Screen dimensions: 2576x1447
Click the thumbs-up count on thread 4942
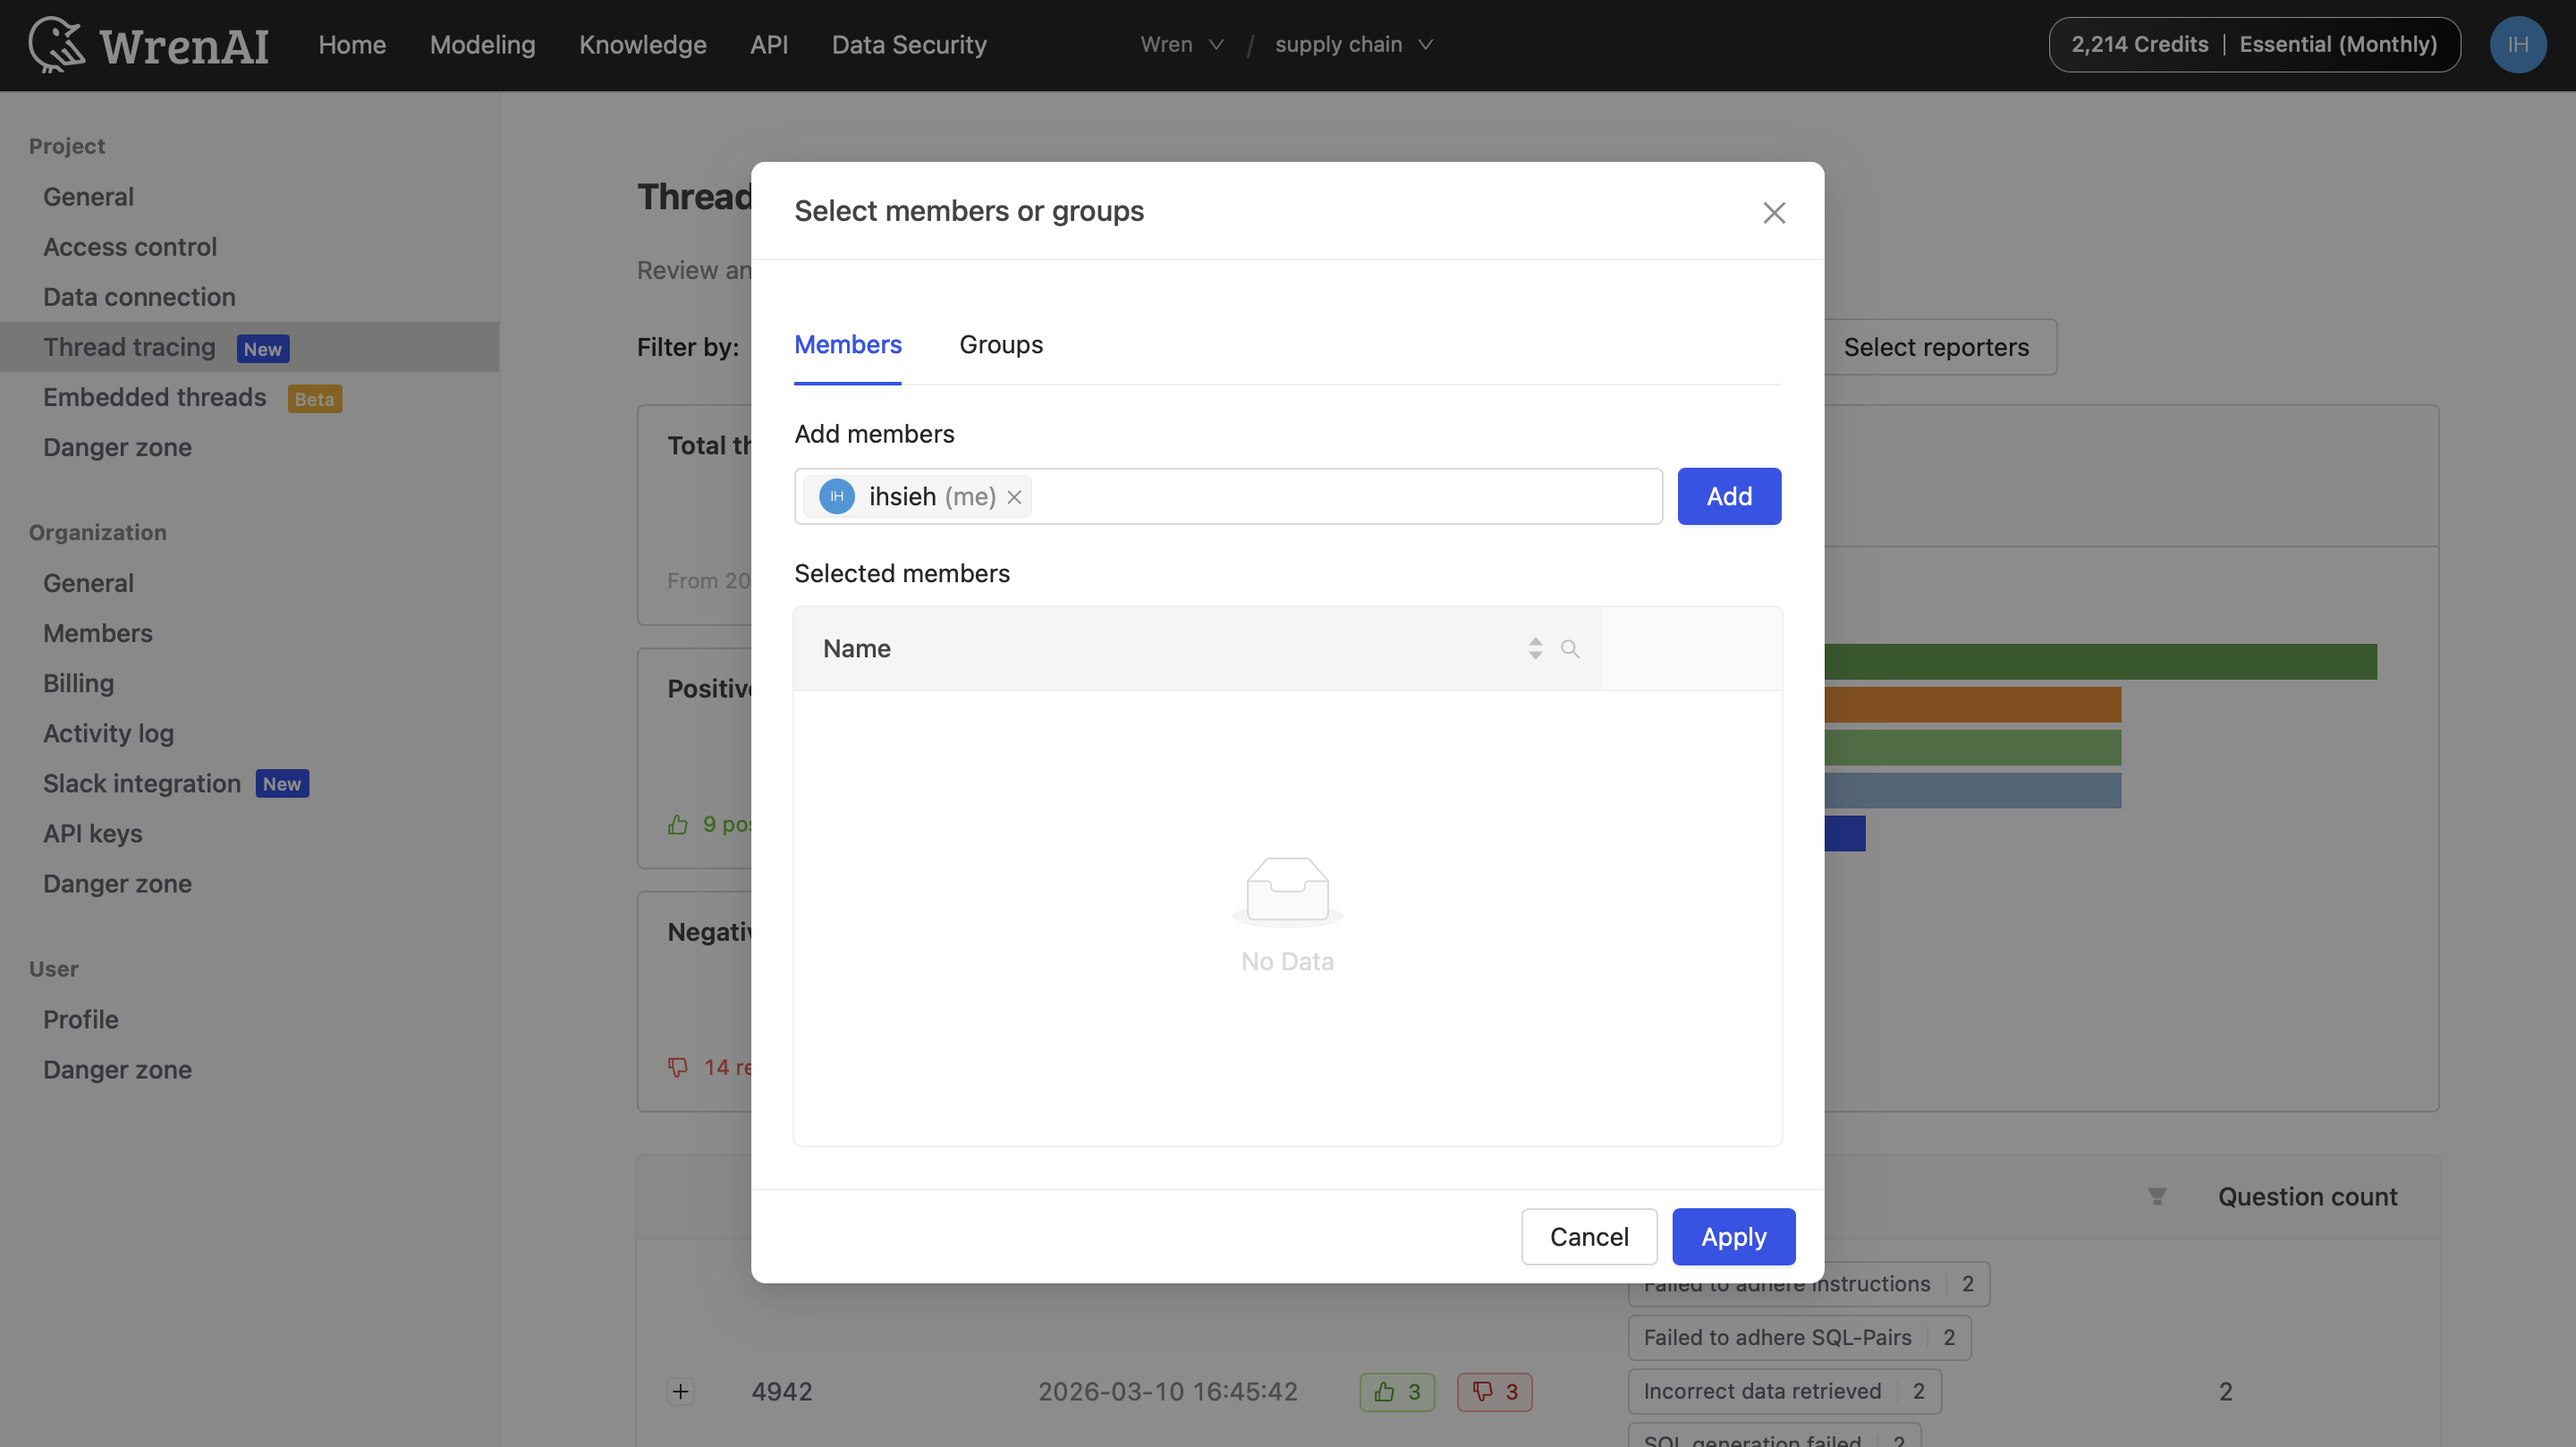pyautogui.click(x=1396, y=1391)
